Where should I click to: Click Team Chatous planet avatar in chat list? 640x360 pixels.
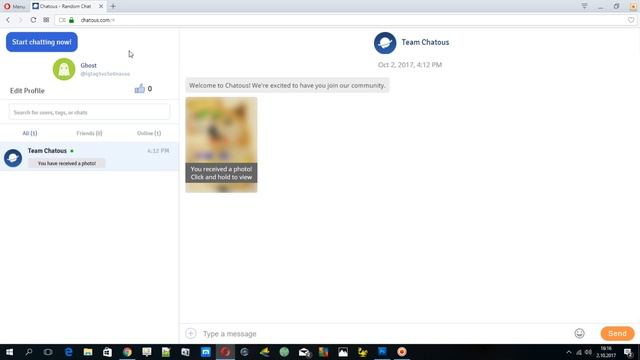pyautogui.click(x=13, y=158)
